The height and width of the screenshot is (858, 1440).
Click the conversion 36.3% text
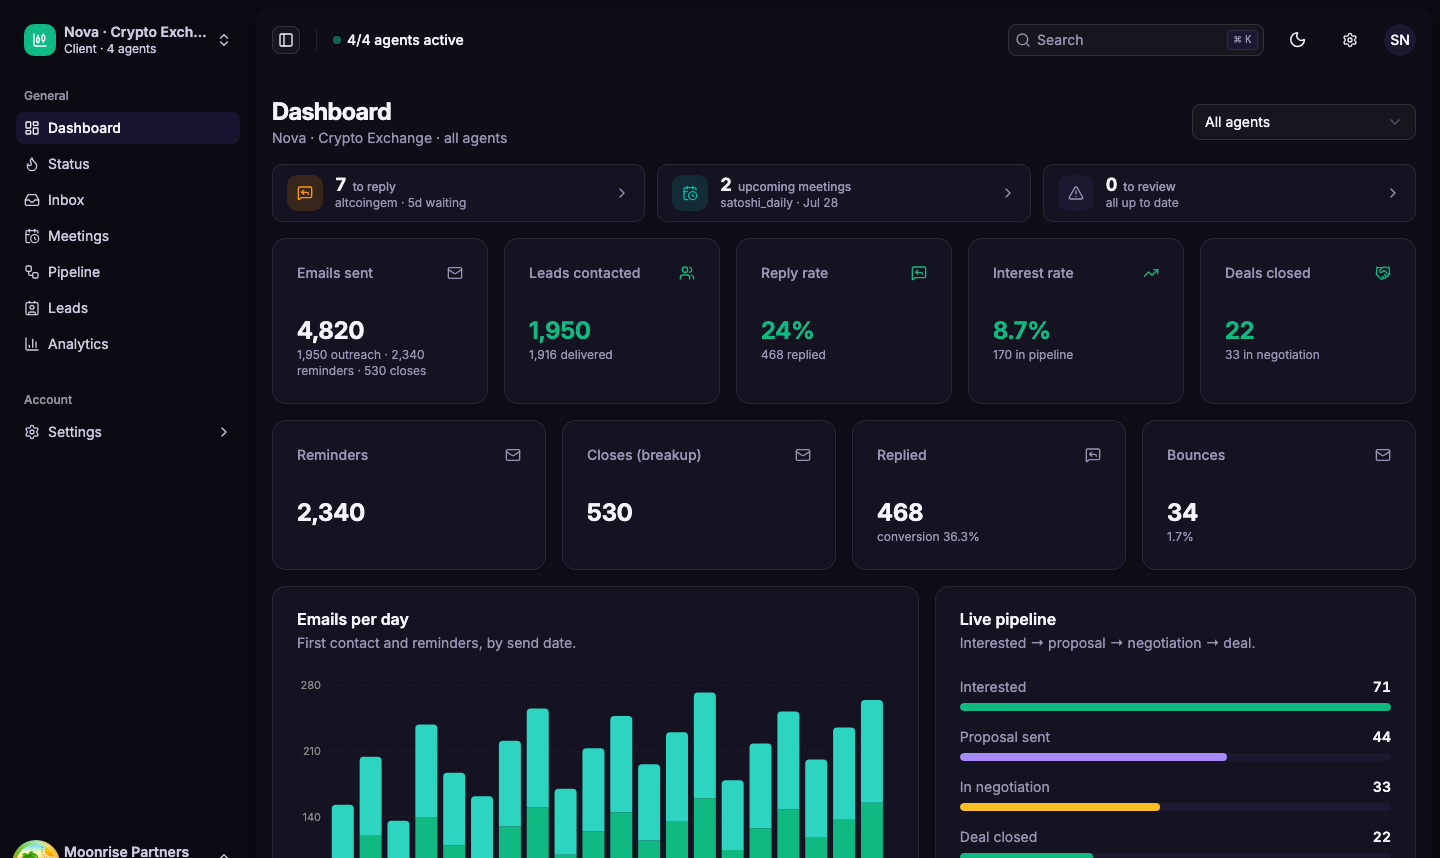[928, 537]
